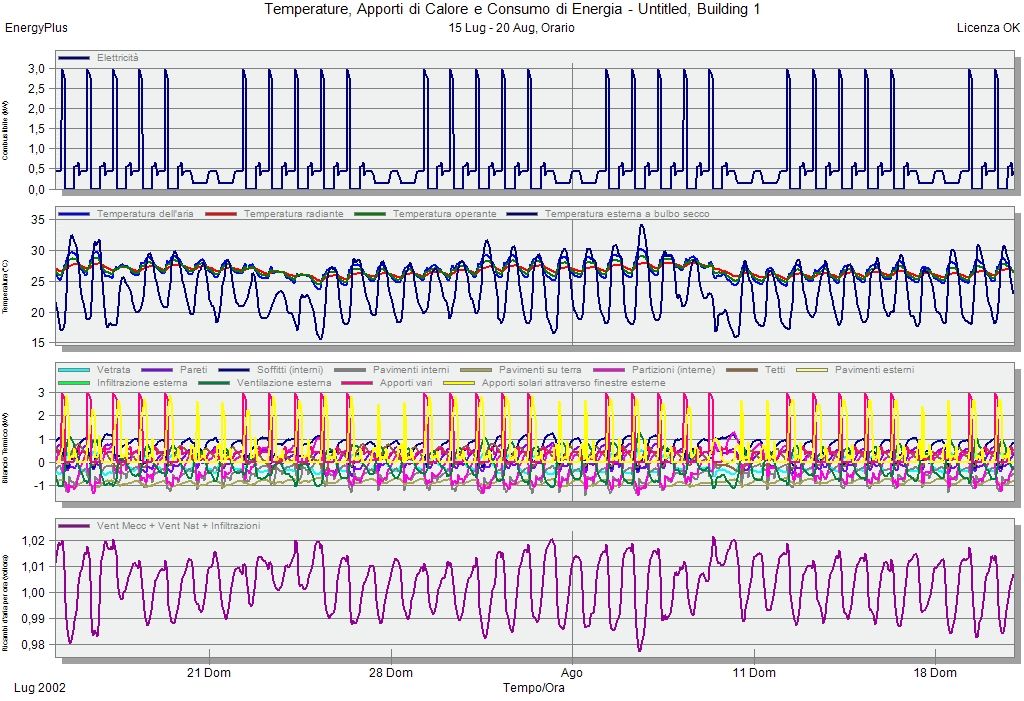
Task: Click the Pavimenti esterni legend swatch
Action: click(812, 370)
